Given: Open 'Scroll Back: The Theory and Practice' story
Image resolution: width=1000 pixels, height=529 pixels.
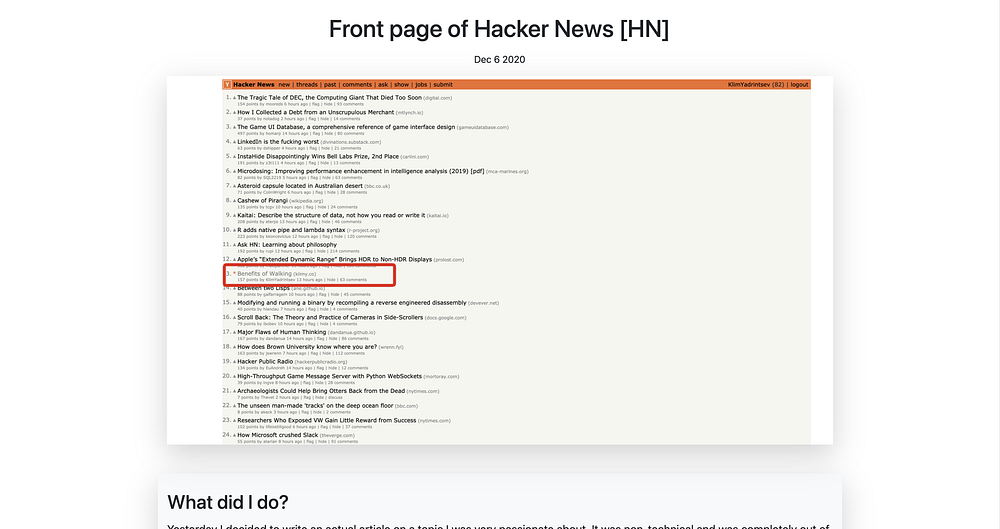Looking at the screenshot, I should [x=330, y=317].
